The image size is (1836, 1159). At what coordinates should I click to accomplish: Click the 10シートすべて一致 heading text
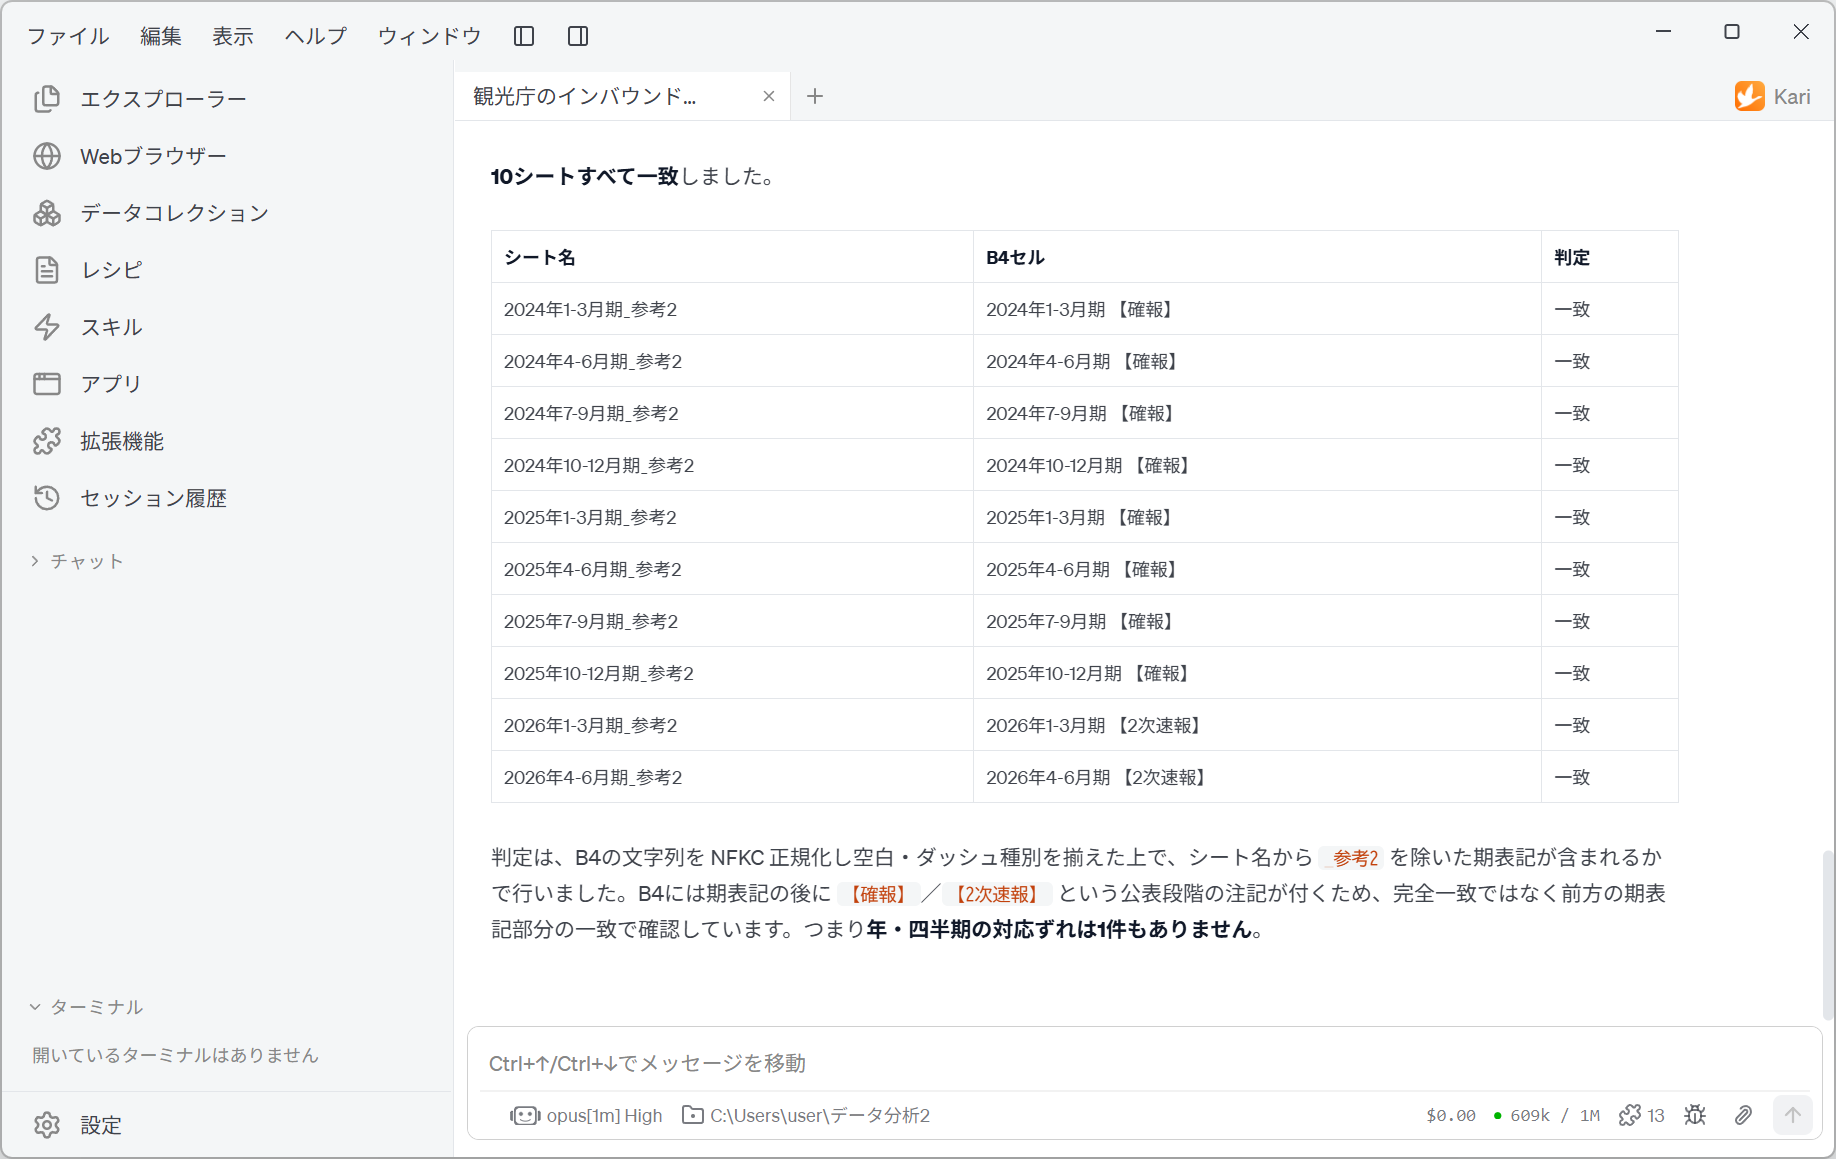coord(585,176)
